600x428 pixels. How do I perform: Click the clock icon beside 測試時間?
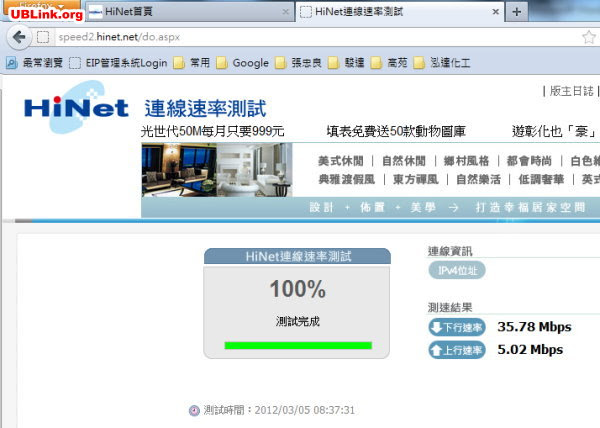(x=194, y=410)
